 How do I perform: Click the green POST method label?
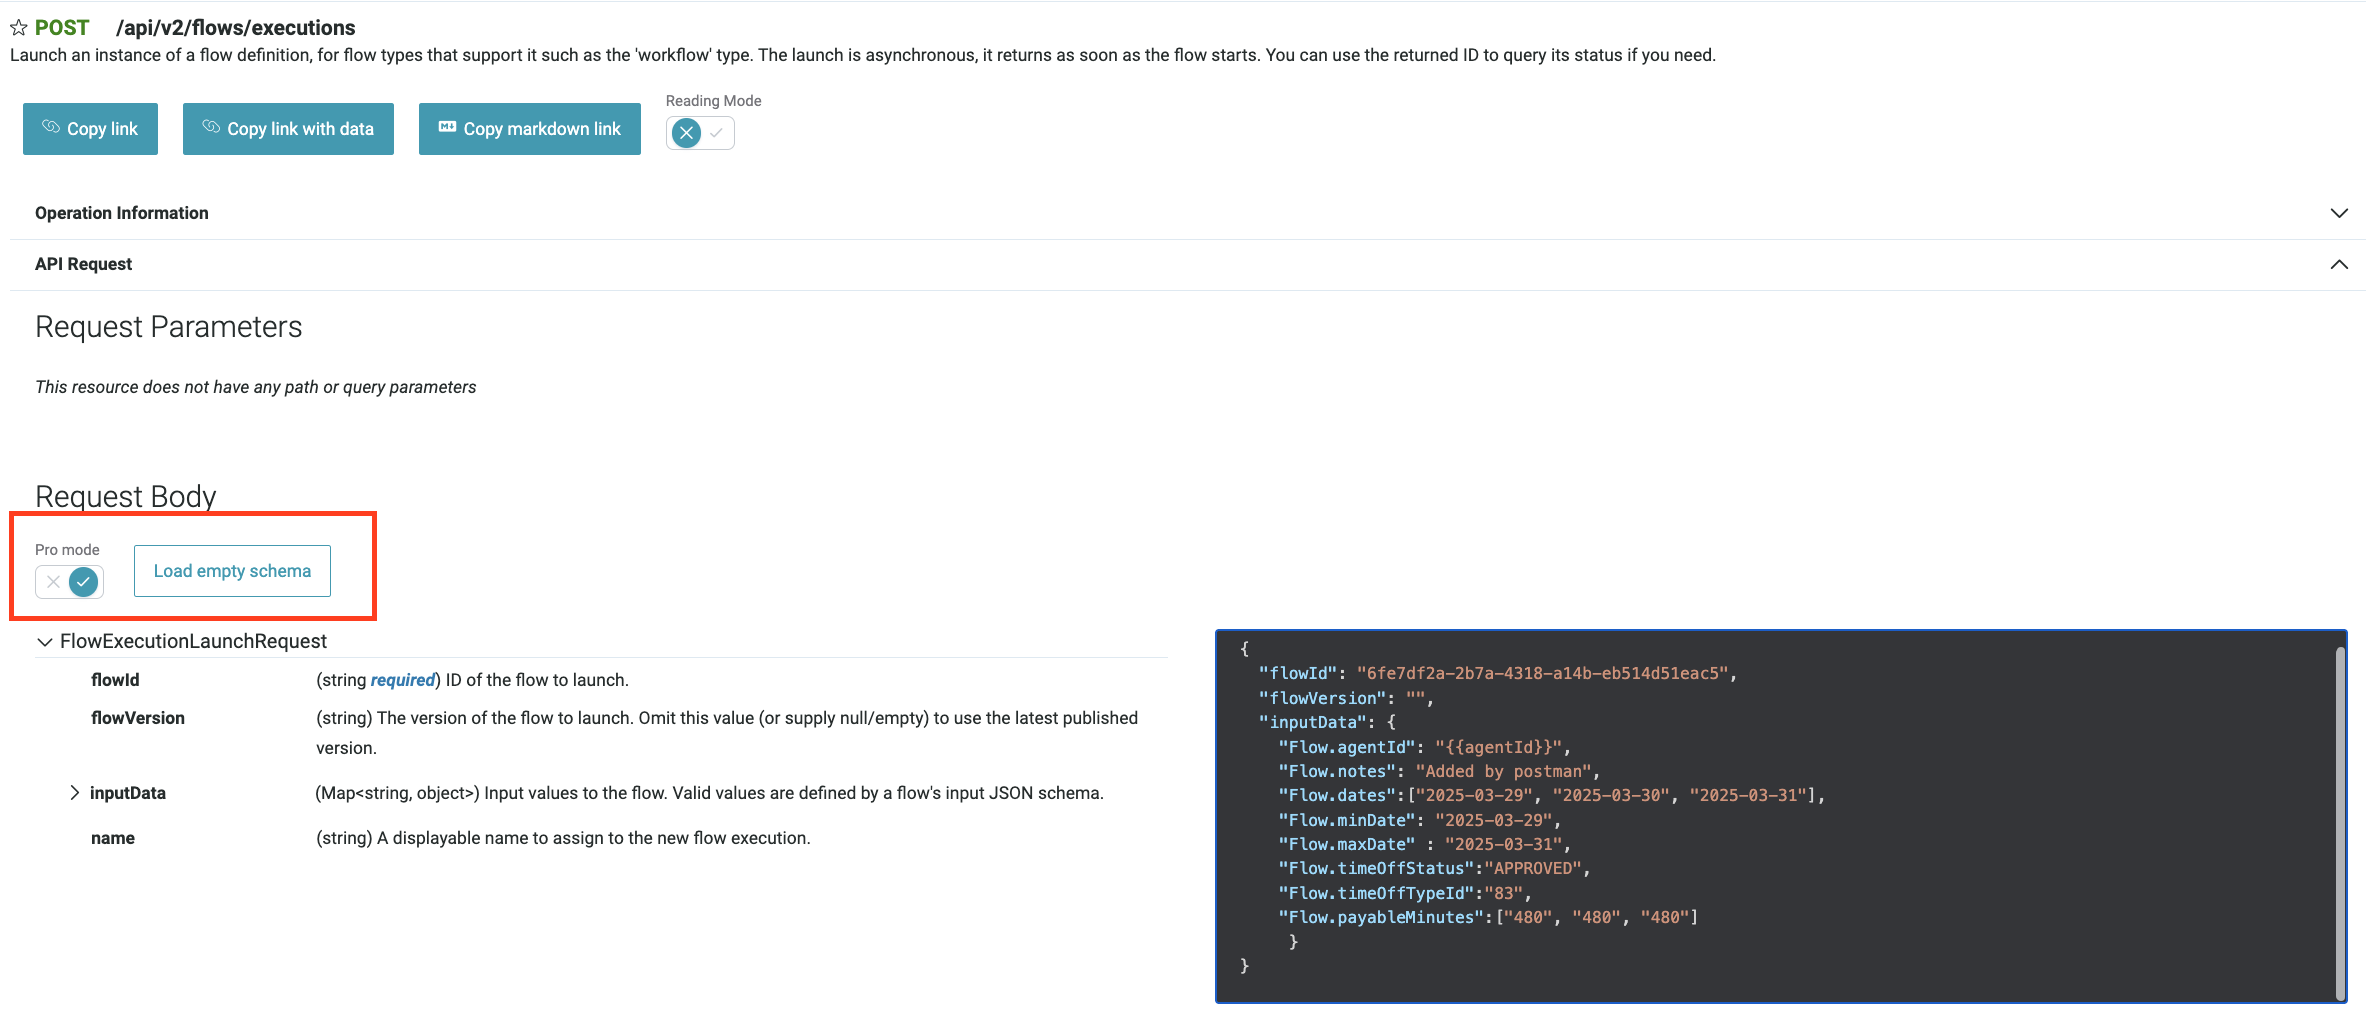(x=60, y=27)
